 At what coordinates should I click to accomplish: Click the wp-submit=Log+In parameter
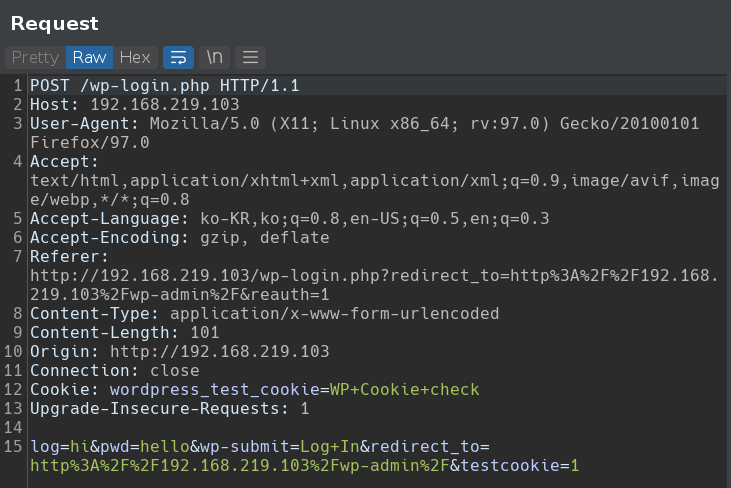[280, 447]
